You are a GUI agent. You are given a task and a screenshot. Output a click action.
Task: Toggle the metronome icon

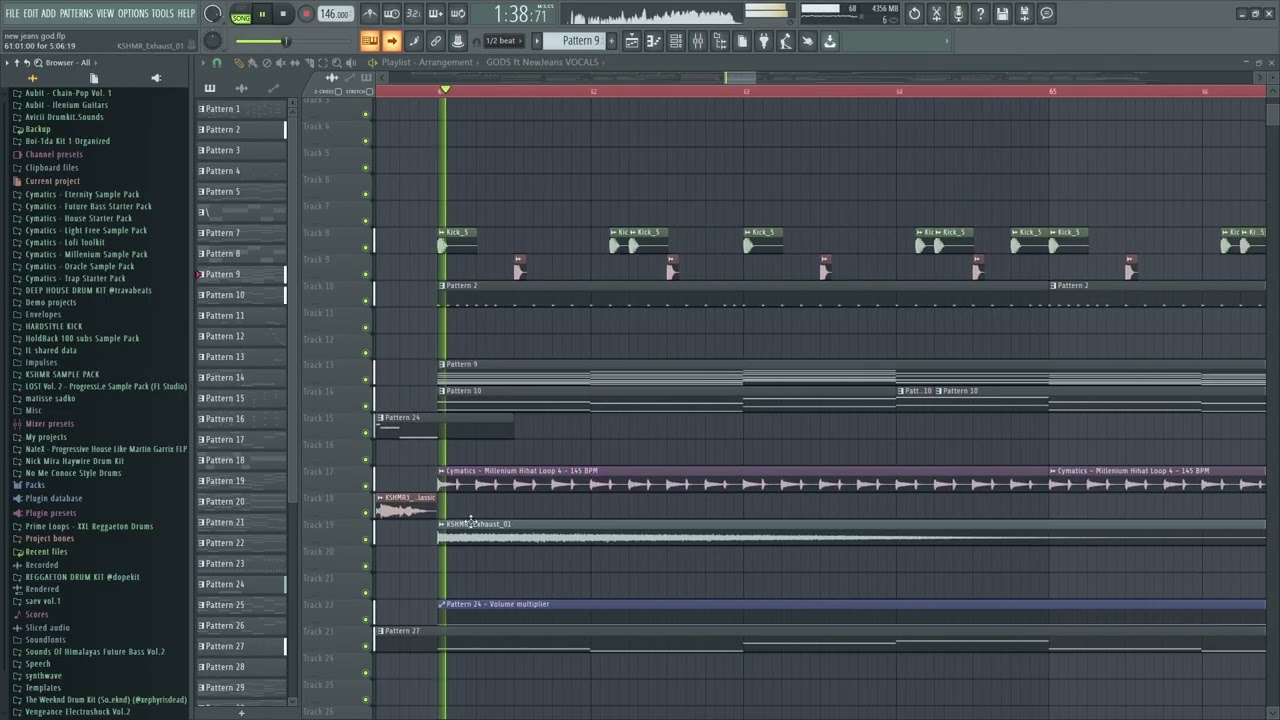point(370,14)
